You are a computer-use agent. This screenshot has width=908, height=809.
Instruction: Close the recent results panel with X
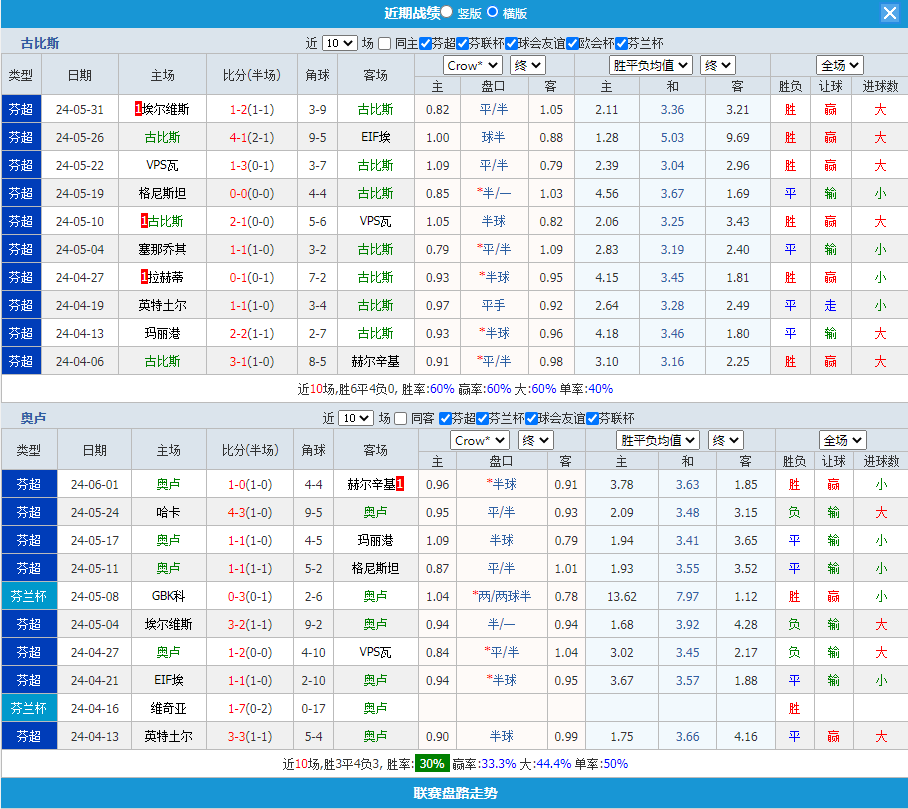click(x=889, y=13)
